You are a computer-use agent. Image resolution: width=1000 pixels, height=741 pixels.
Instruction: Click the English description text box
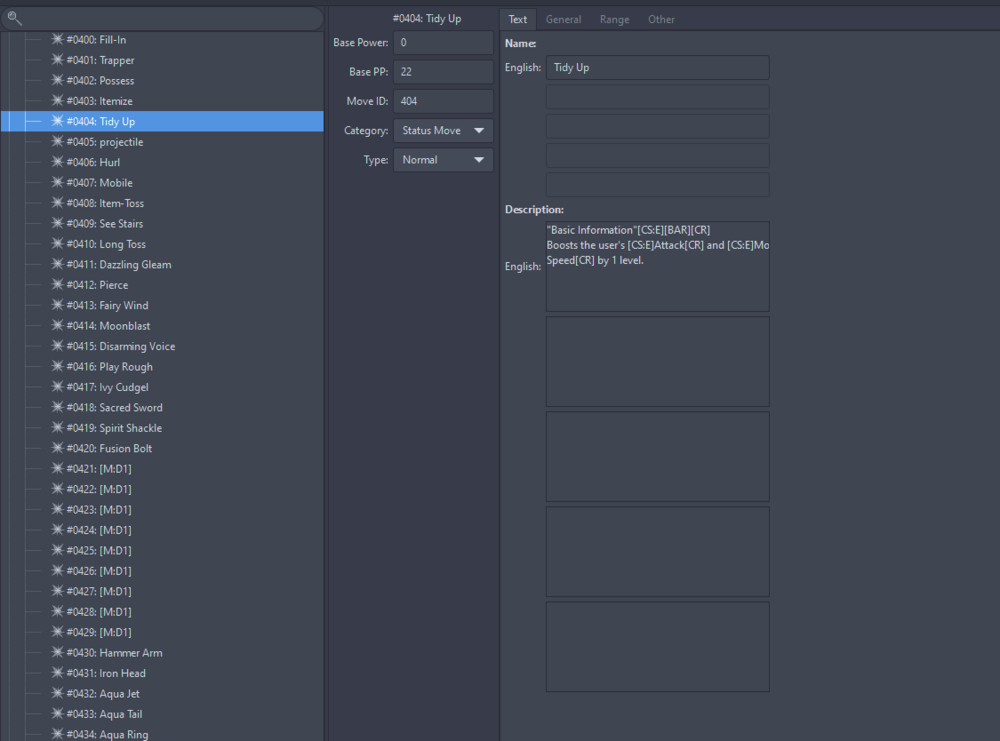[x=657, y=265]
